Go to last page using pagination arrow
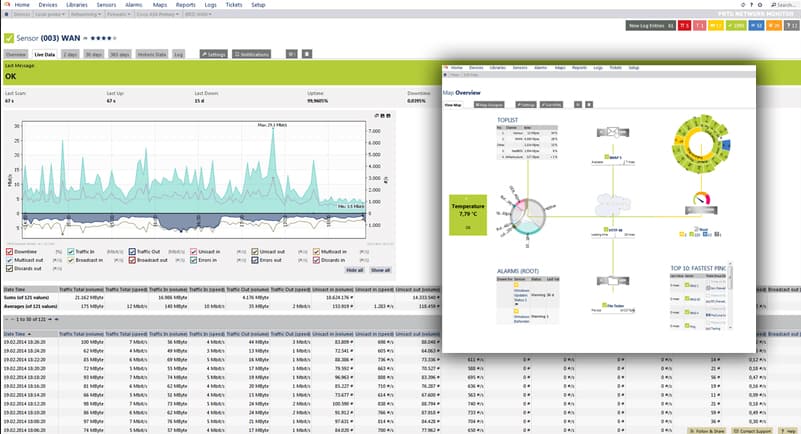This screenshot has width=801, height=434. click(57, 319)
